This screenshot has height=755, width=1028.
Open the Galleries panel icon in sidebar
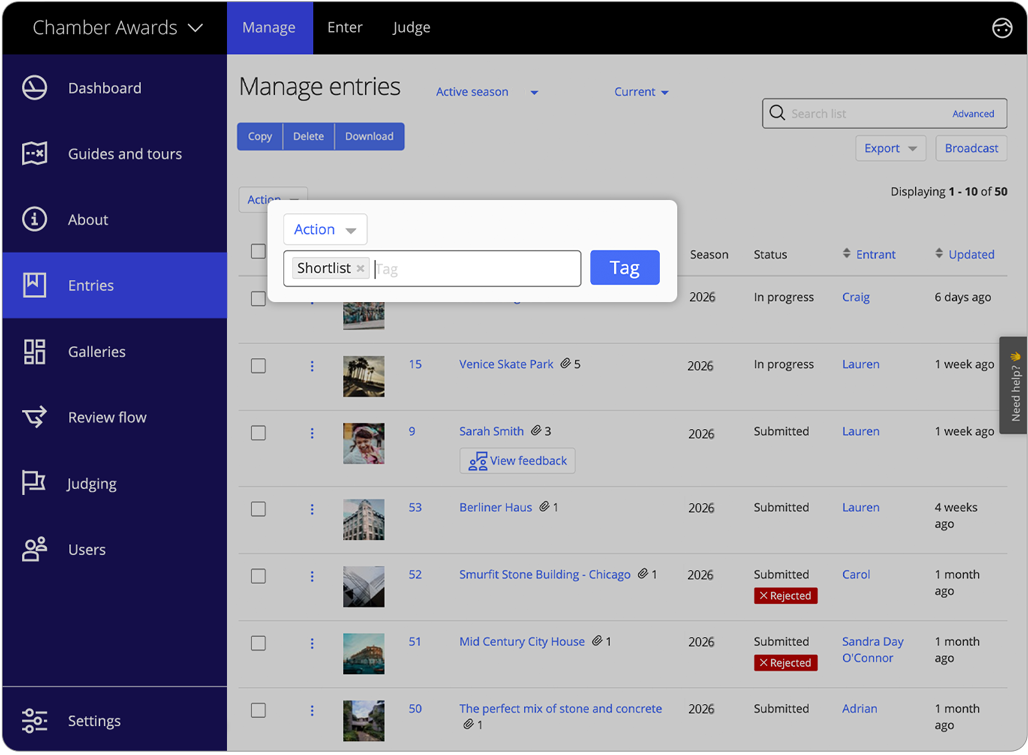(34, 351)
